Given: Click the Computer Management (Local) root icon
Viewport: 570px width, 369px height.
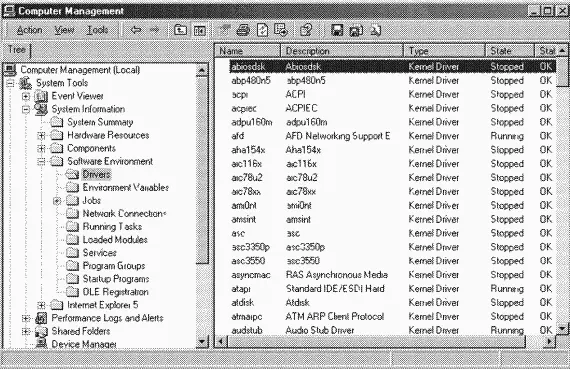Looking at the screenshot, I should 10,70.
